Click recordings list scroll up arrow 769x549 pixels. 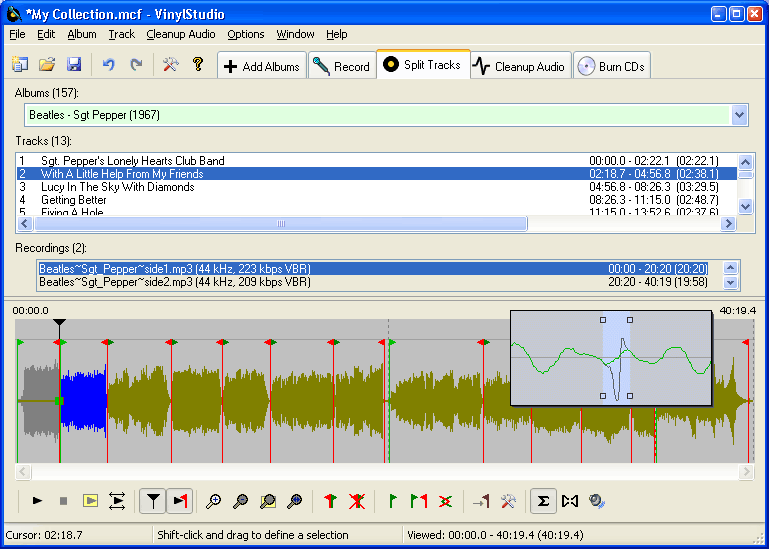pyautogui.click(x=730, y=268)
